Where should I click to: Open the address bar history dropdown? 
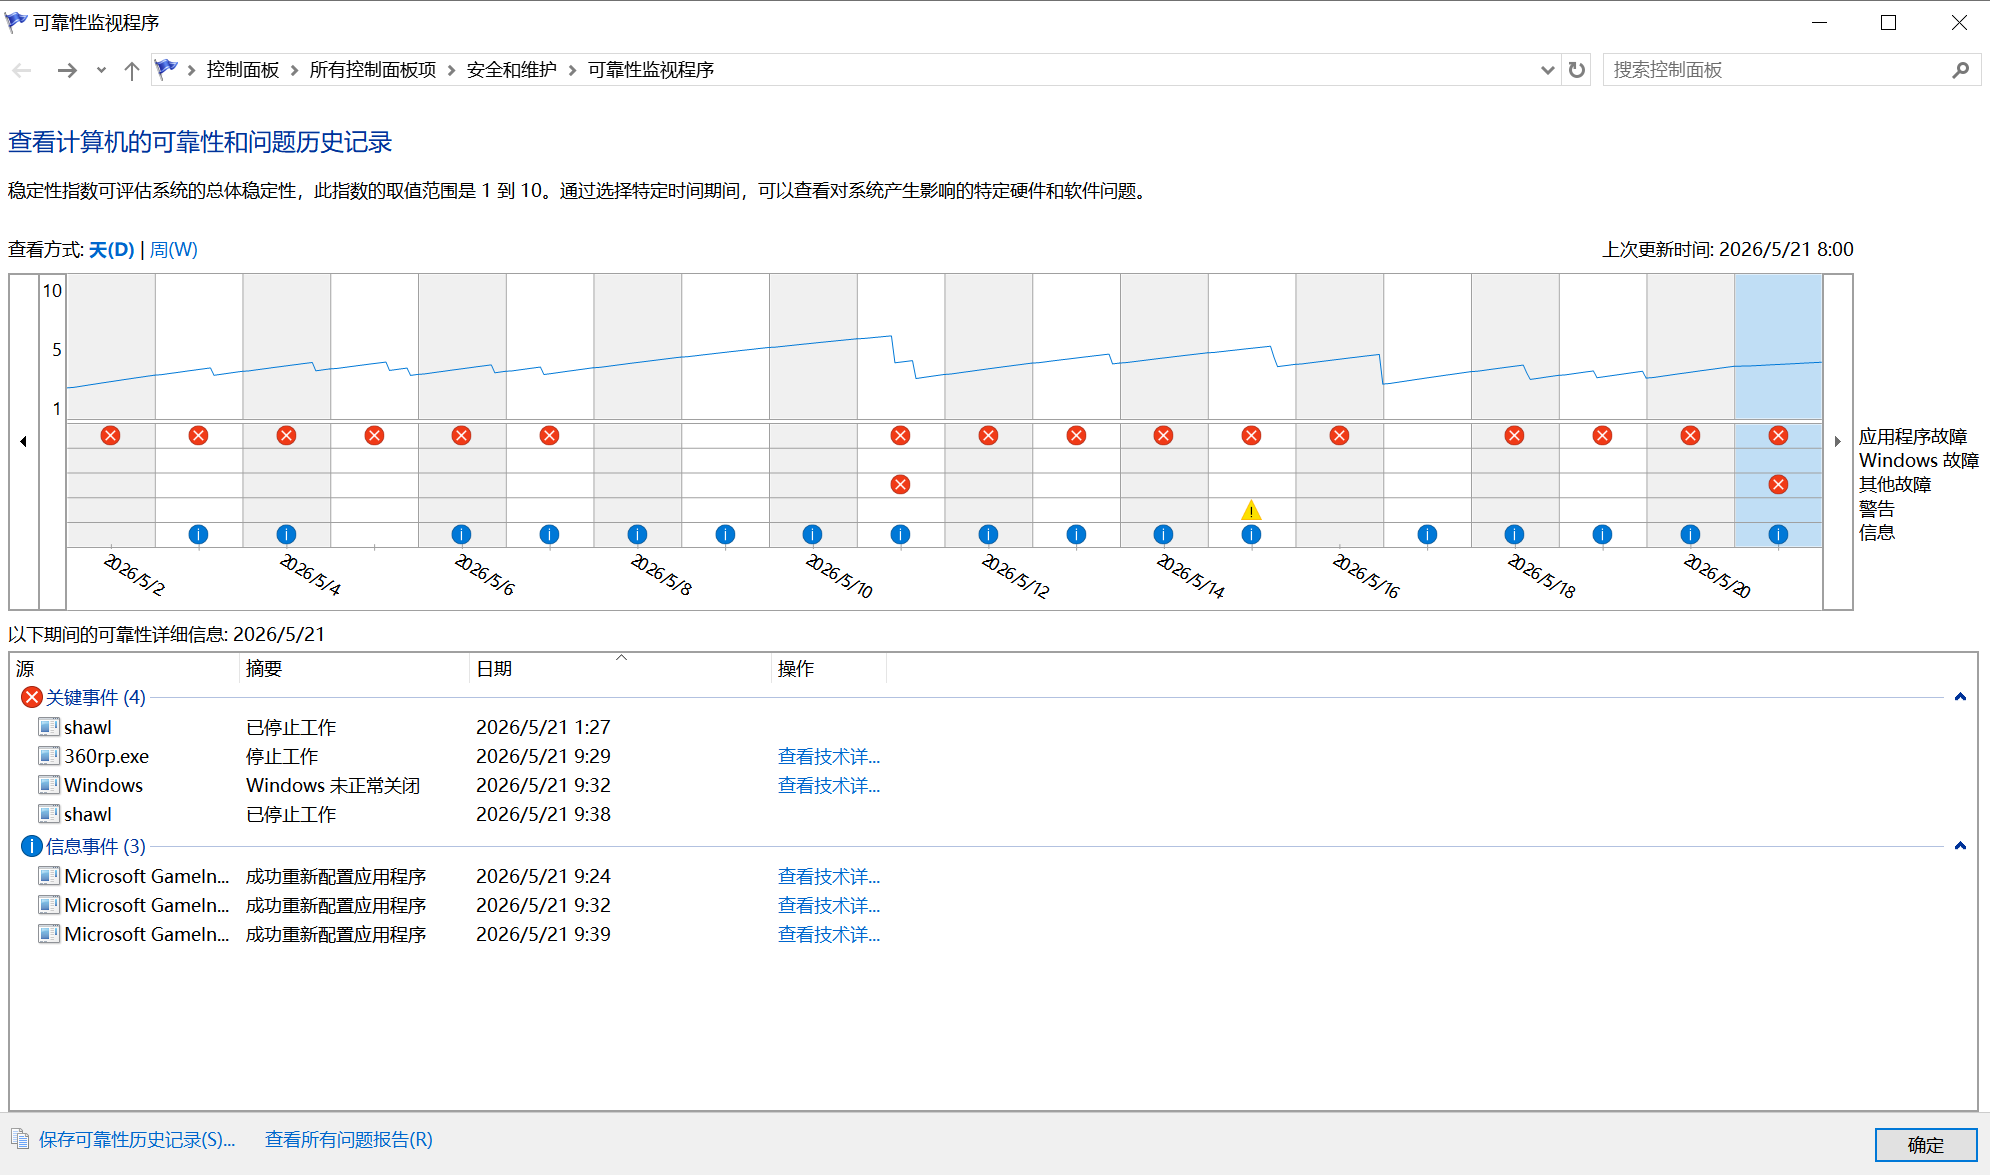pyautogui.click(x=1547, y=70)
